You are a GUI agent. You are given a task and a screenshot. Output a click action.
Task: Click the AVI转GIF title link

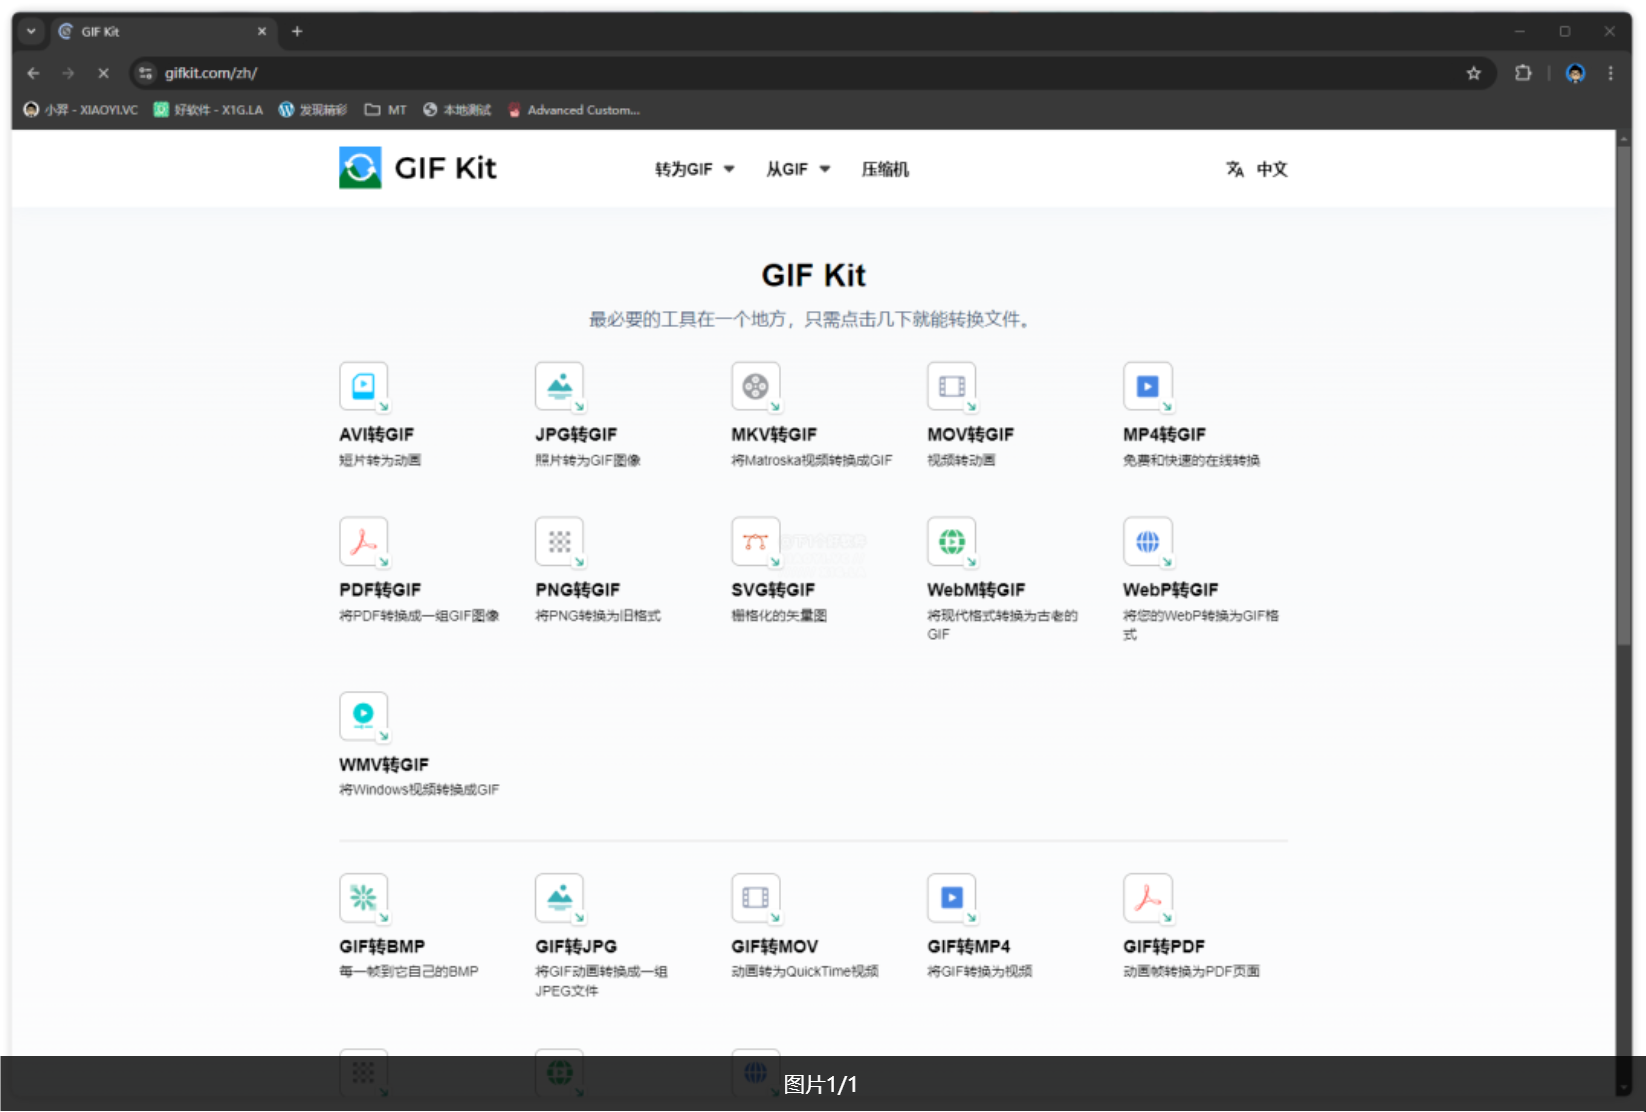coord(376,434)
